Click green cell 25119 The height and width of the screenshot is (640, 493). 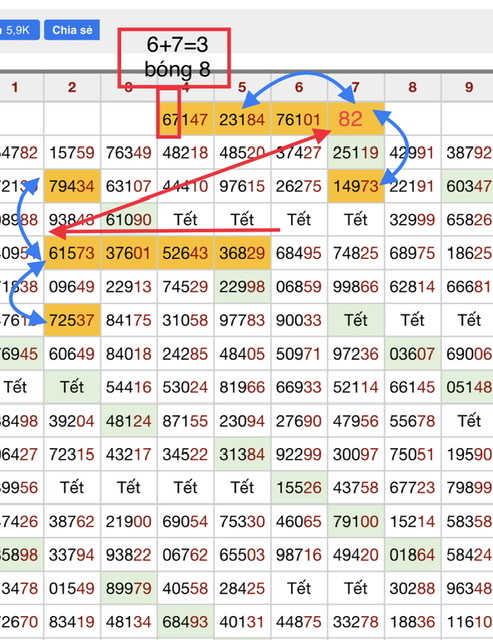pos(355,153)
